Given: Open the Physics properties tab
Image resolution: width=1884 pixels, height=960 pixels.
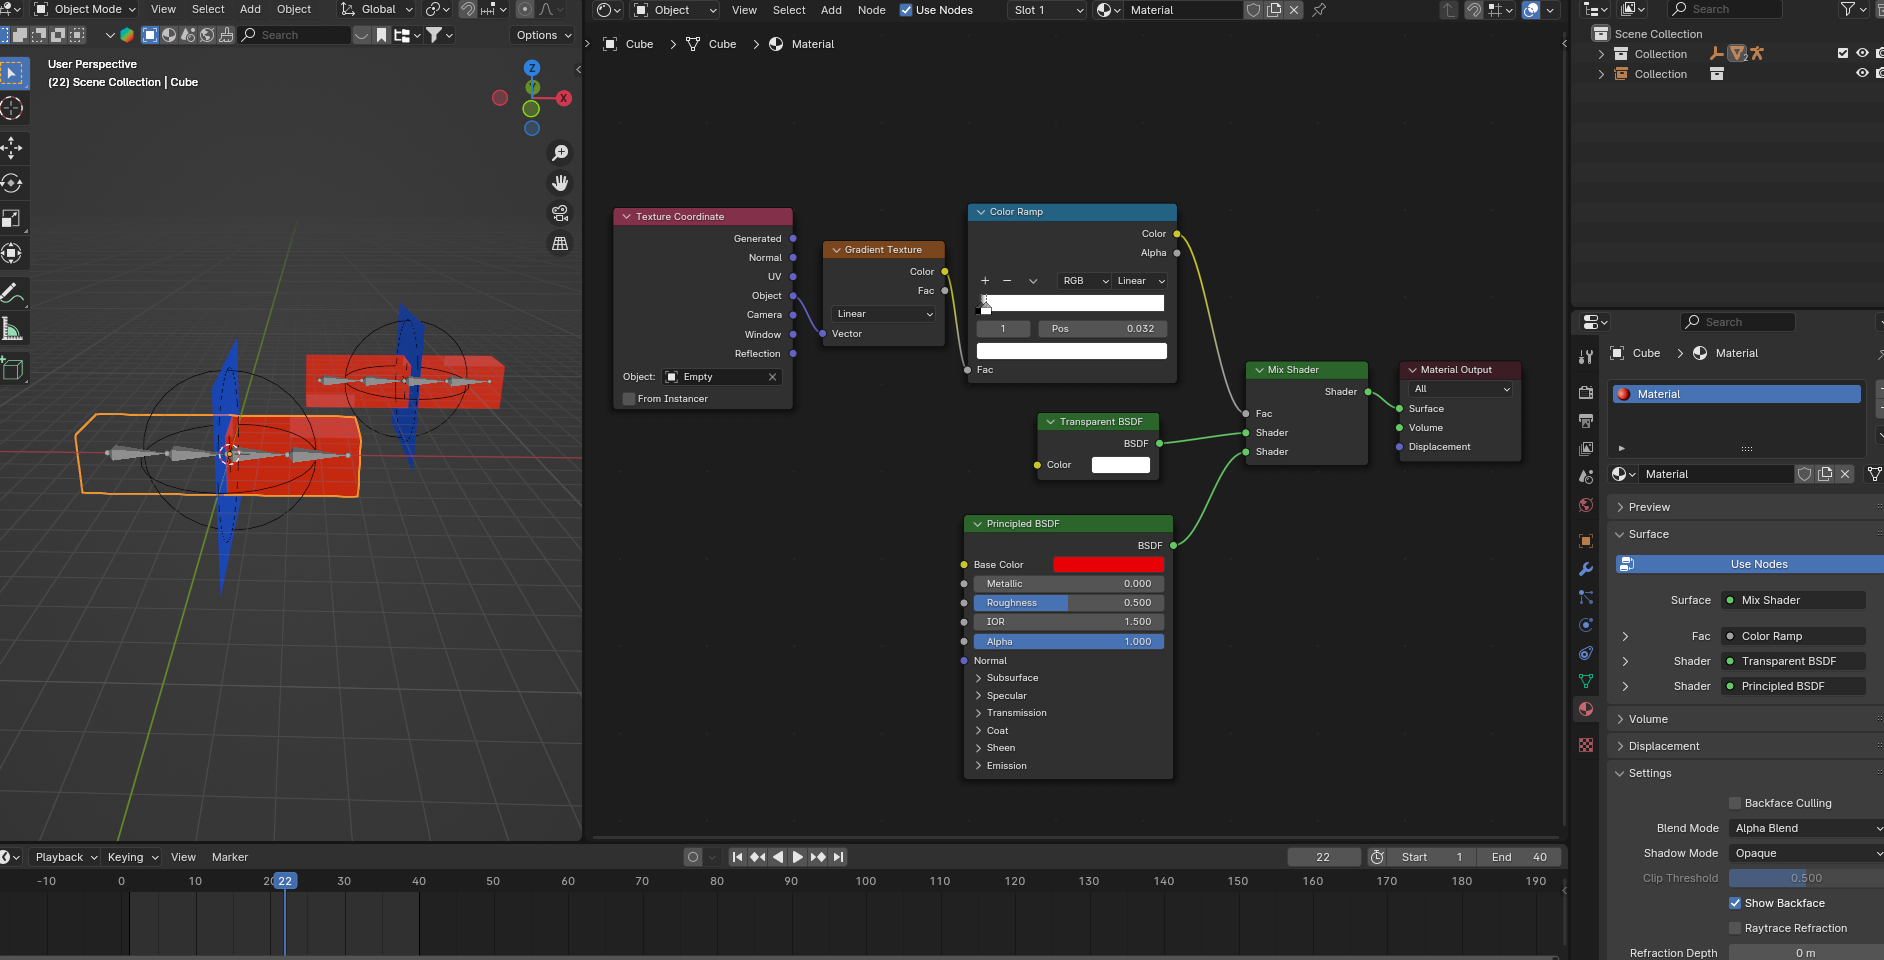Looking at the screenshot, I should (1586, 625).
